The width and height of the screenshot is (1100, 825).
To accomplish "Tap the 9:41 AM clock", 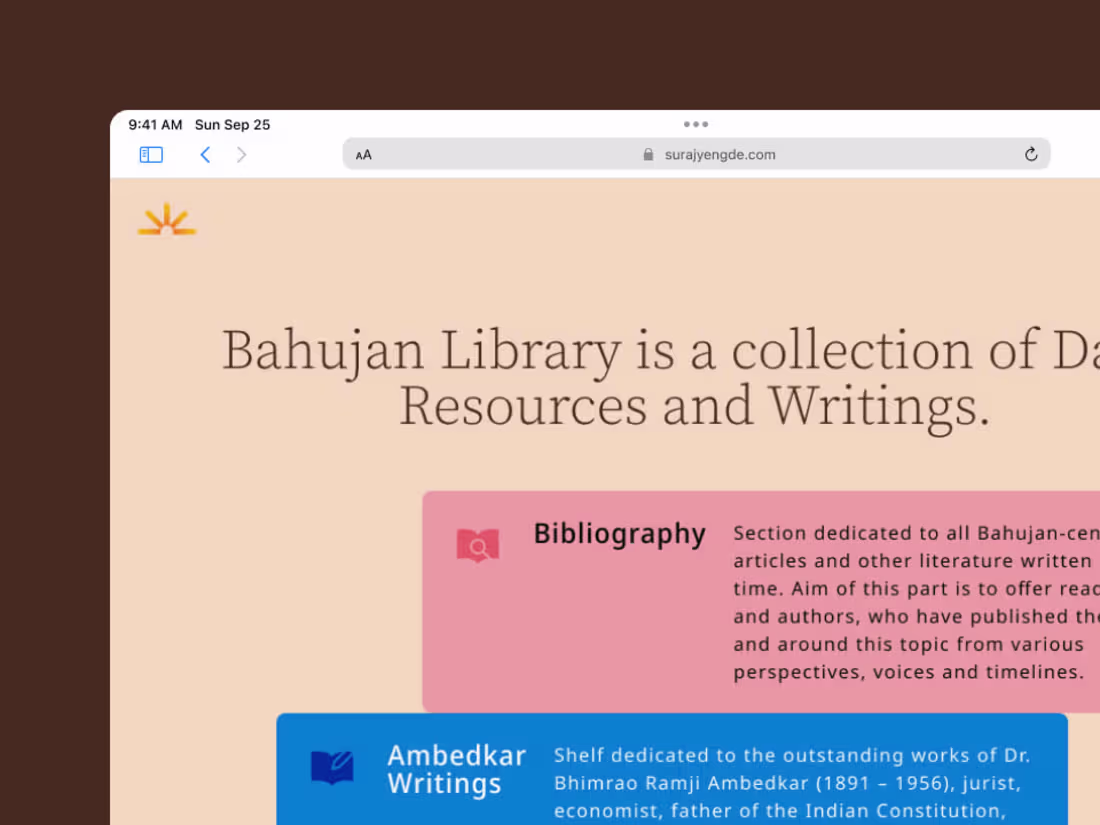I will click(x=154, y=125).
